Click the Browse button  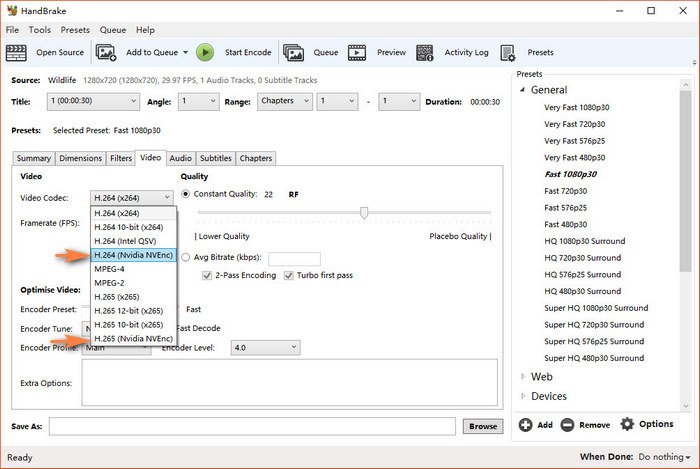click(x=483, y=426)
